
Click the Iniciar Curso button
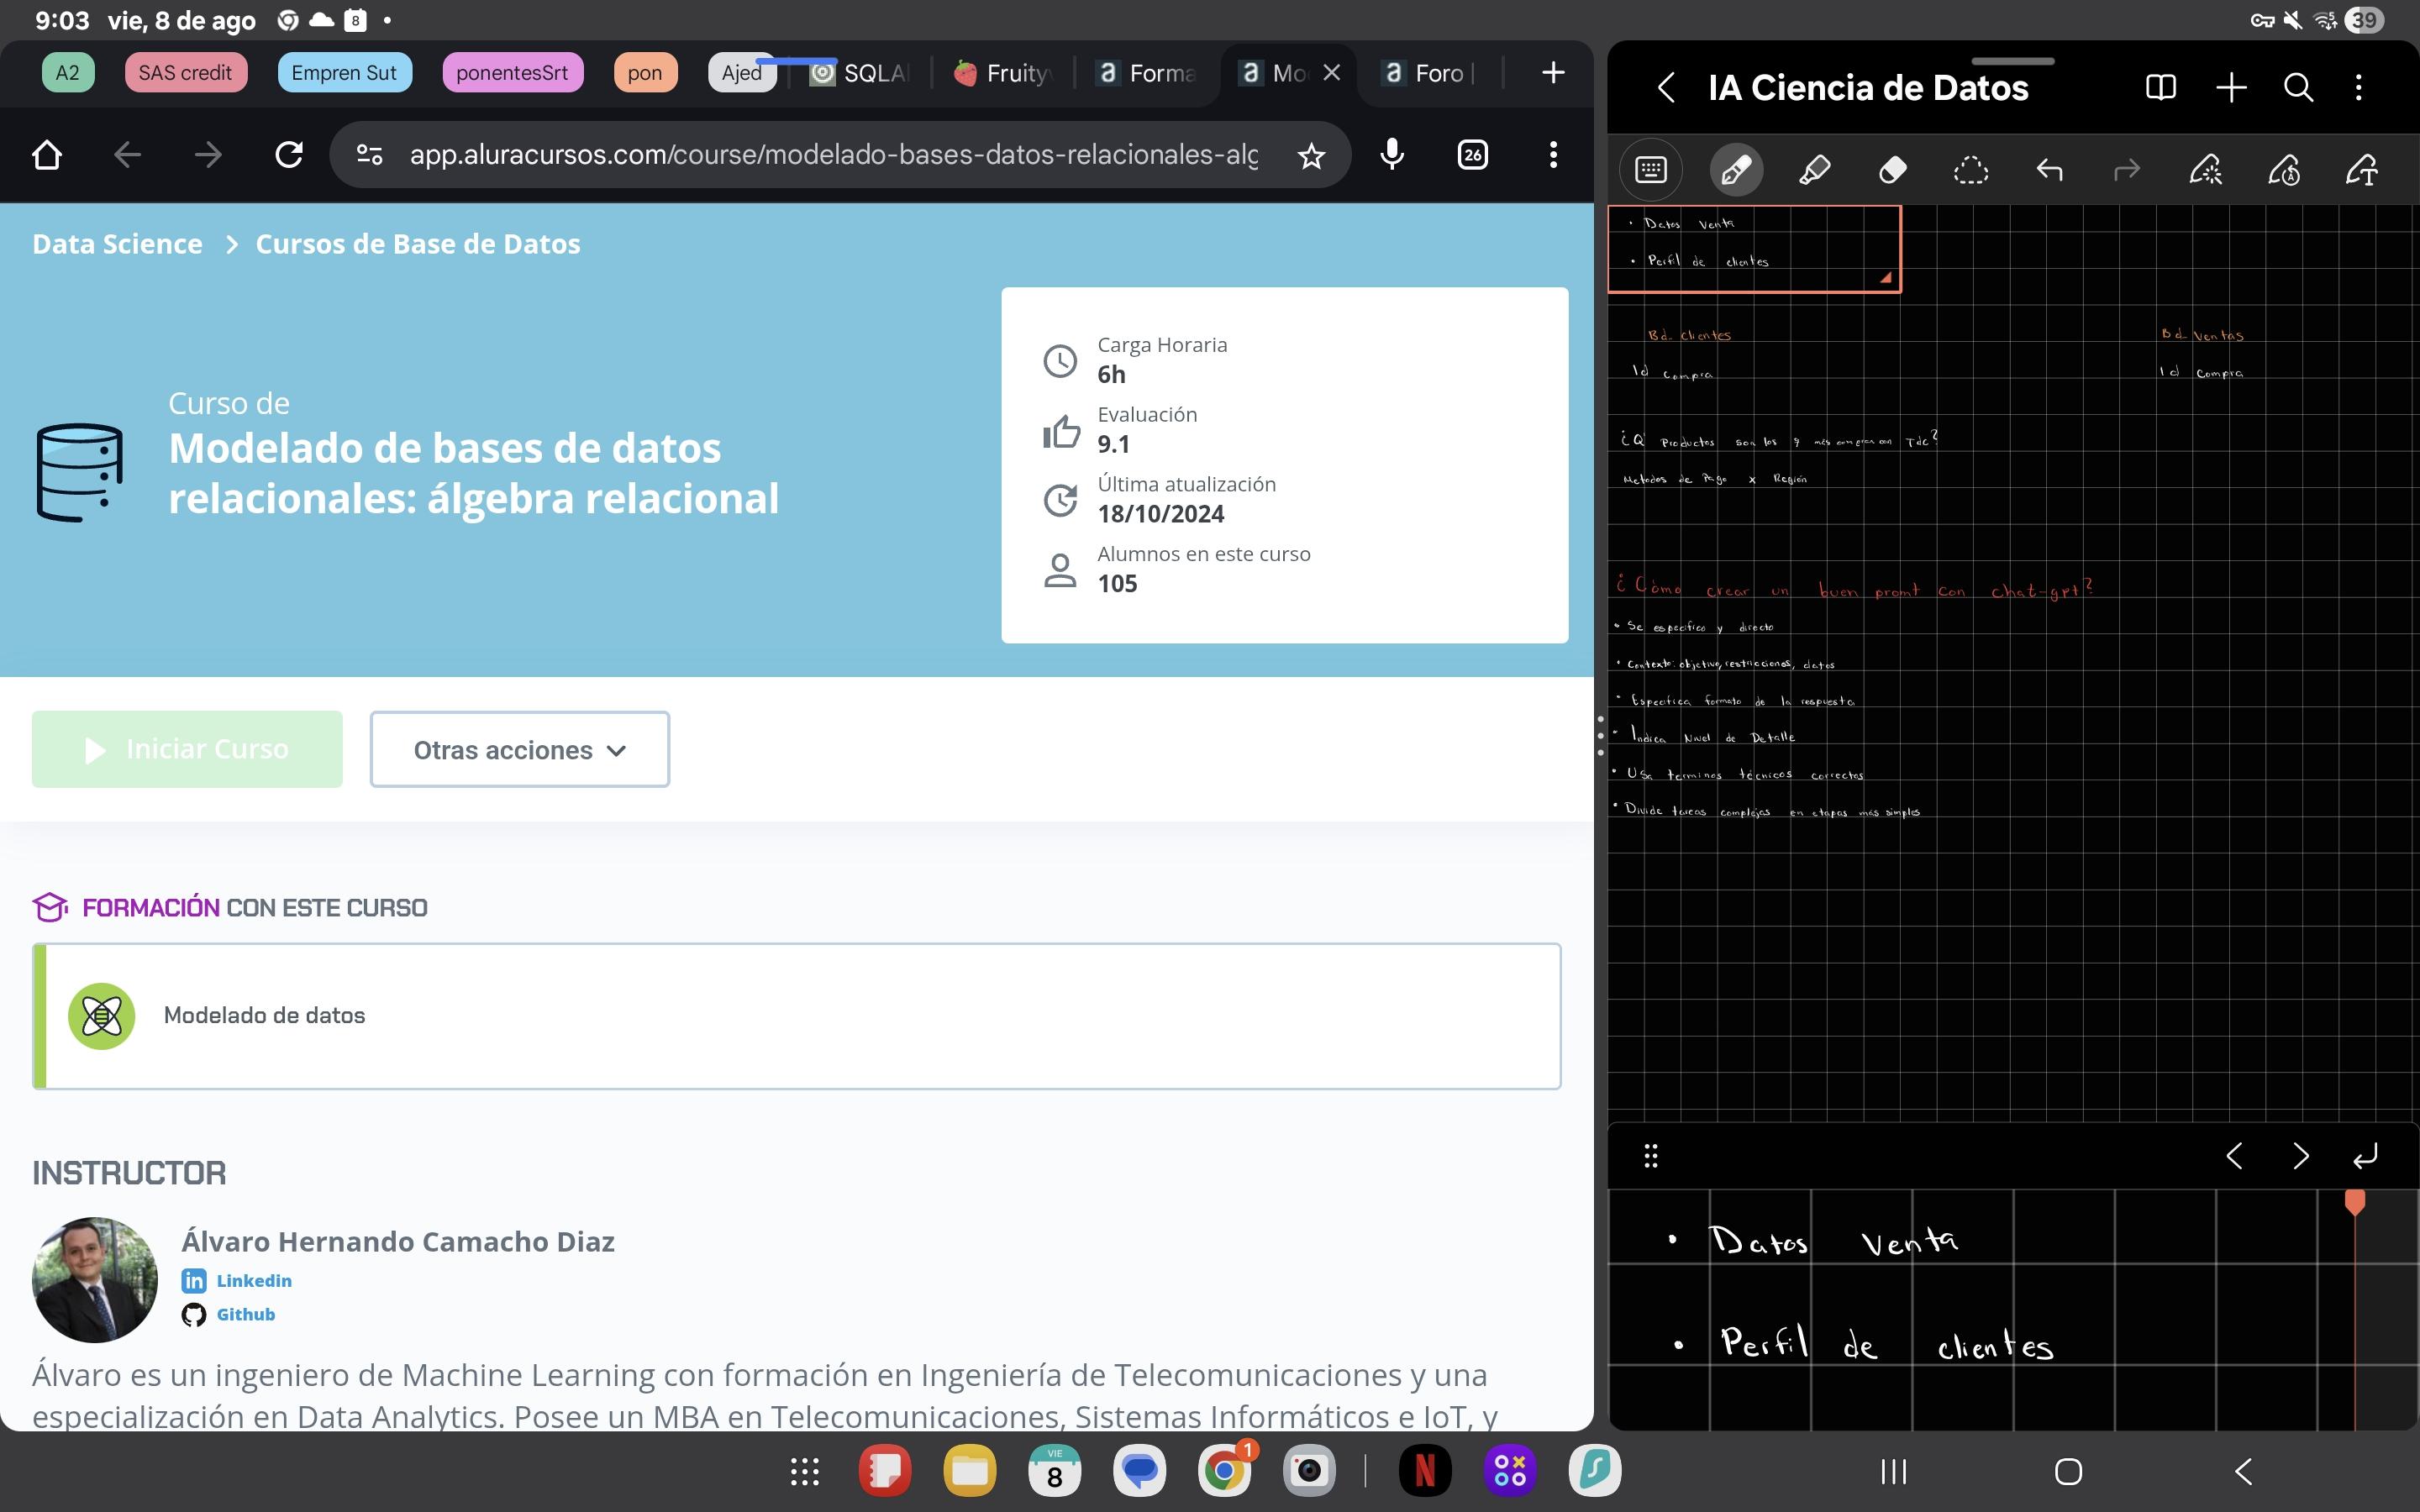(187, 749)
